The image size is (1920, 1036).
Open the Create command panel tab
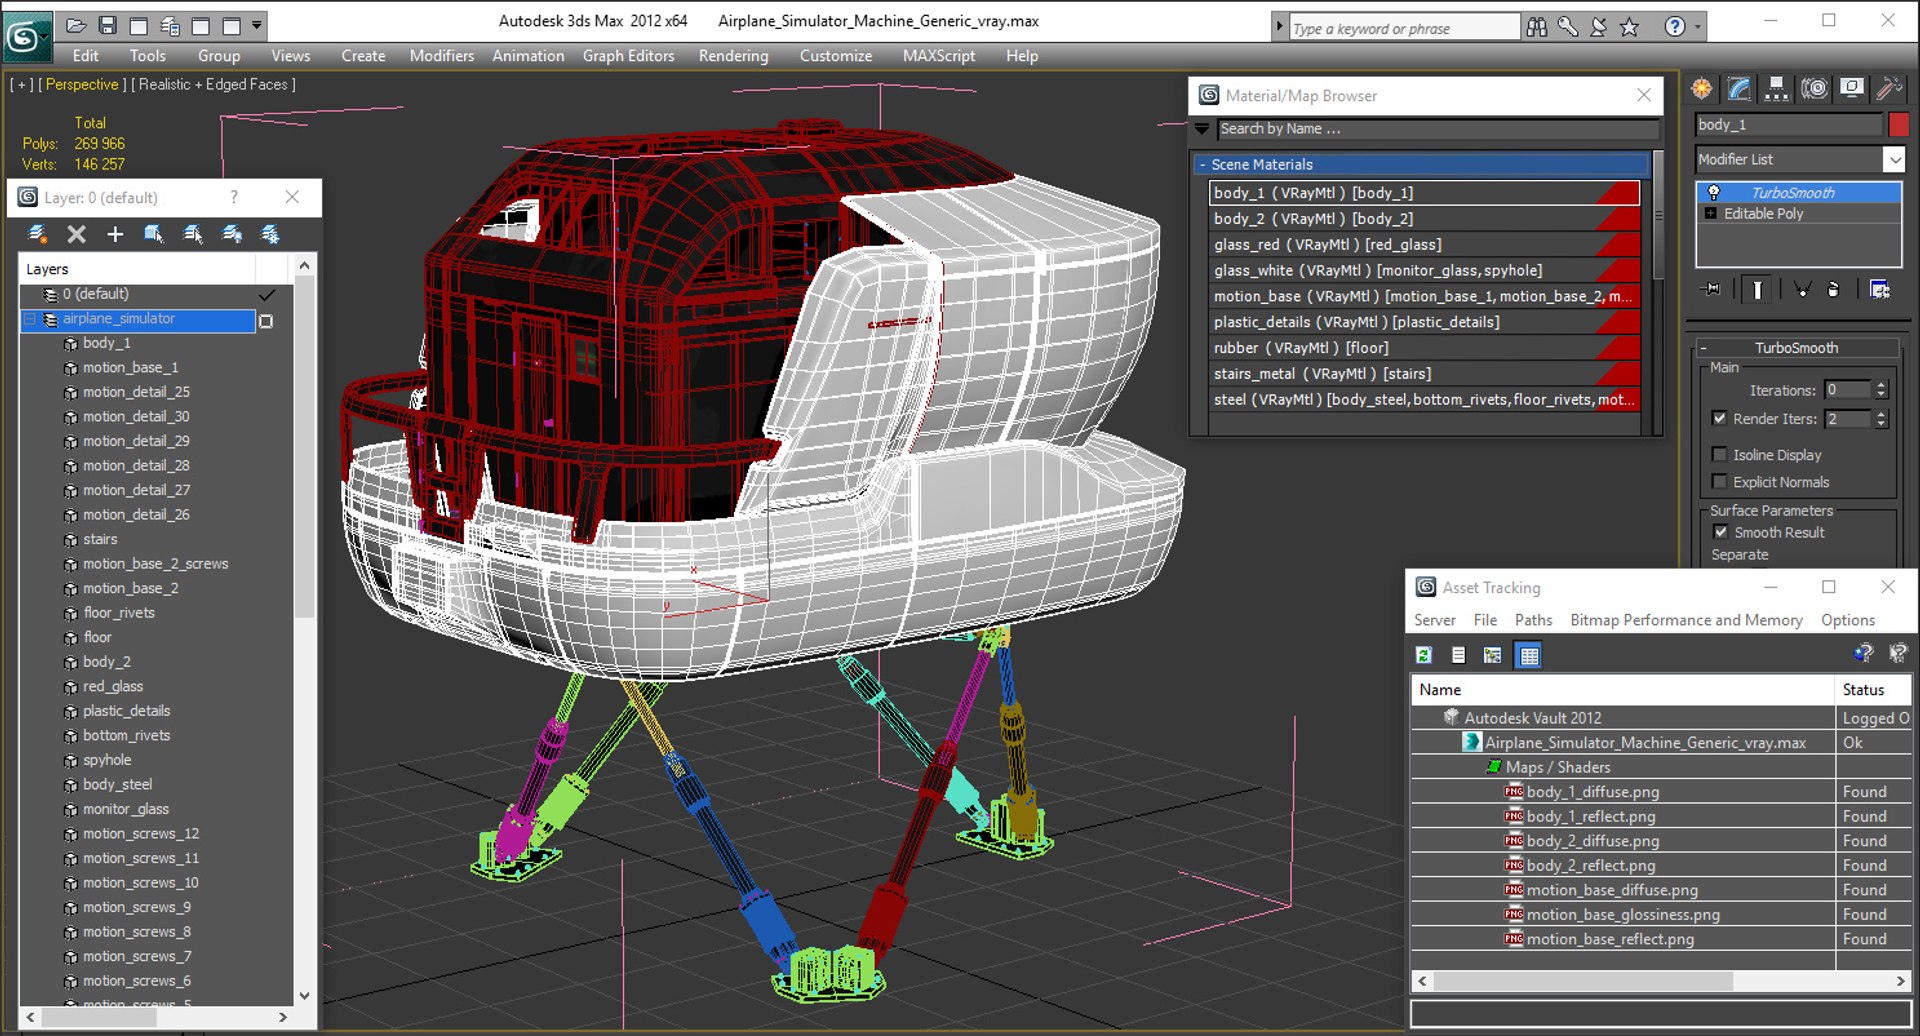(1701, 89)
